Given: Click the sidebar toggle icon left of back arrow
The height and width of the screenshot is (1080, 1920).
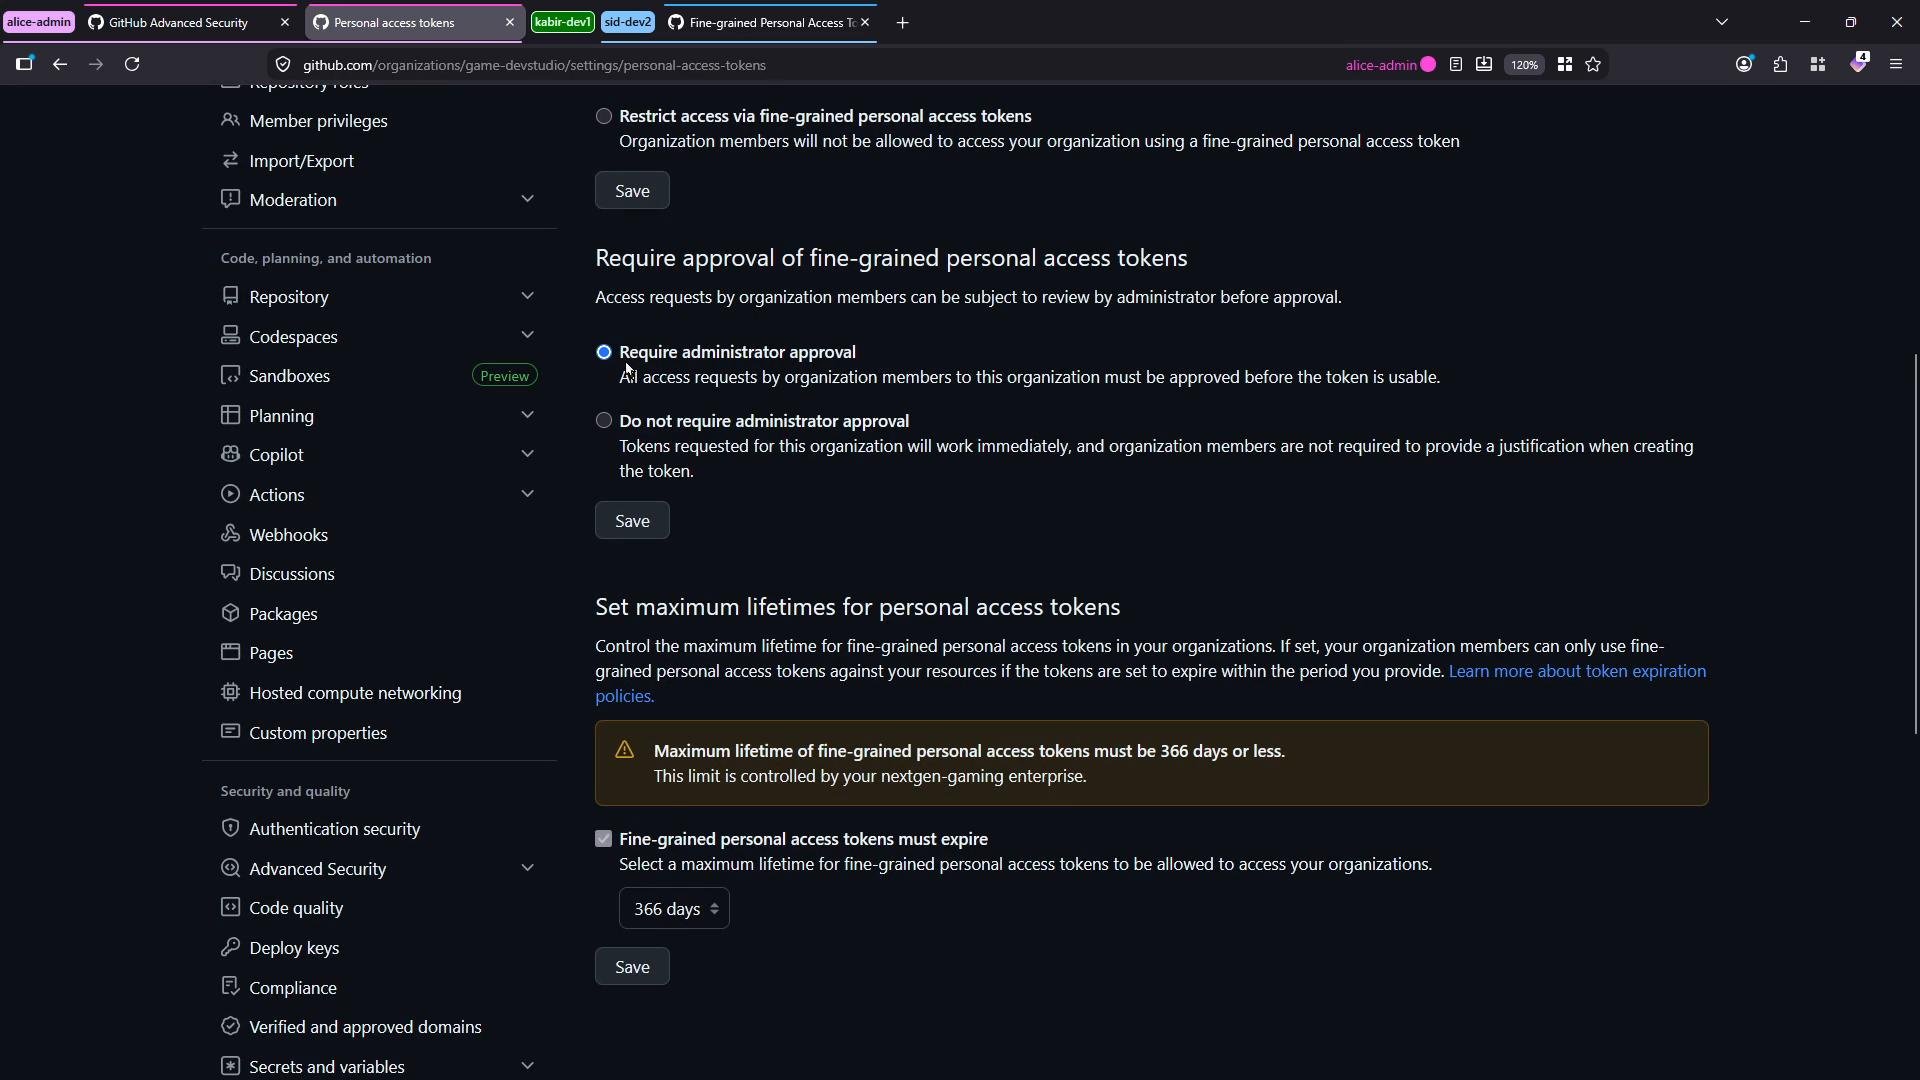Looking at the screenshot, I should tap(25, 65).
